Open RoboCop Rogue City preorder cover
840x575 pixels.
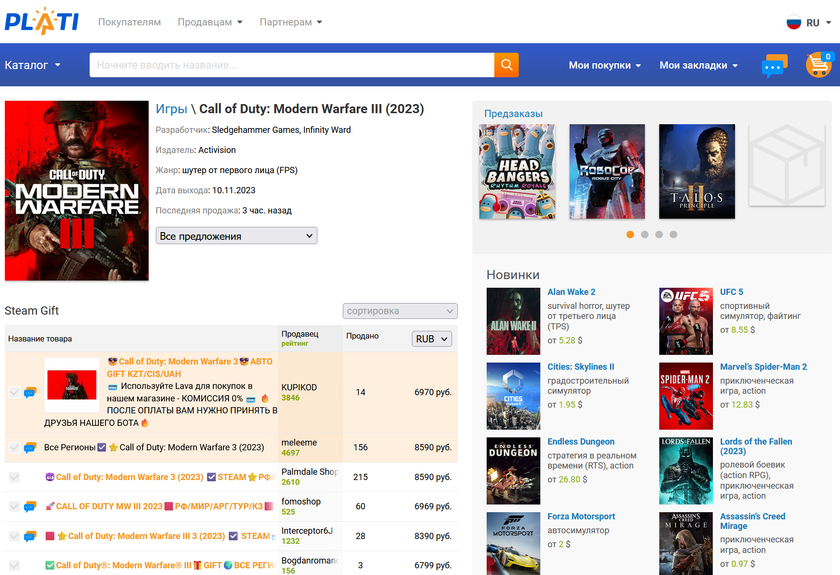click(x=607, y=171)
